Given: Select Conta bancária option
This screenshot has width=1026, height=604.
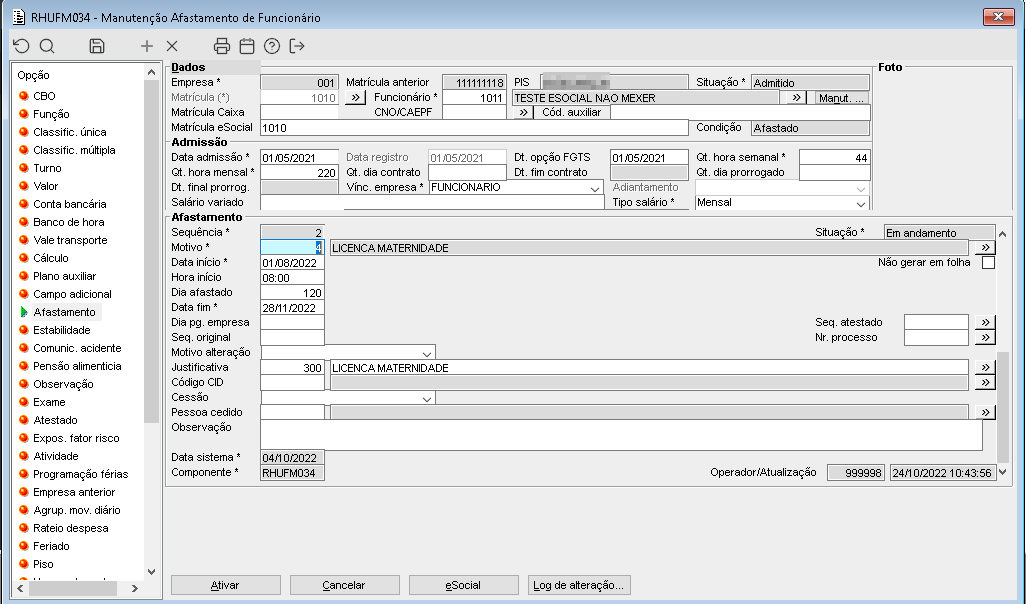Looking at the screenshot, I should coord(69,204).
